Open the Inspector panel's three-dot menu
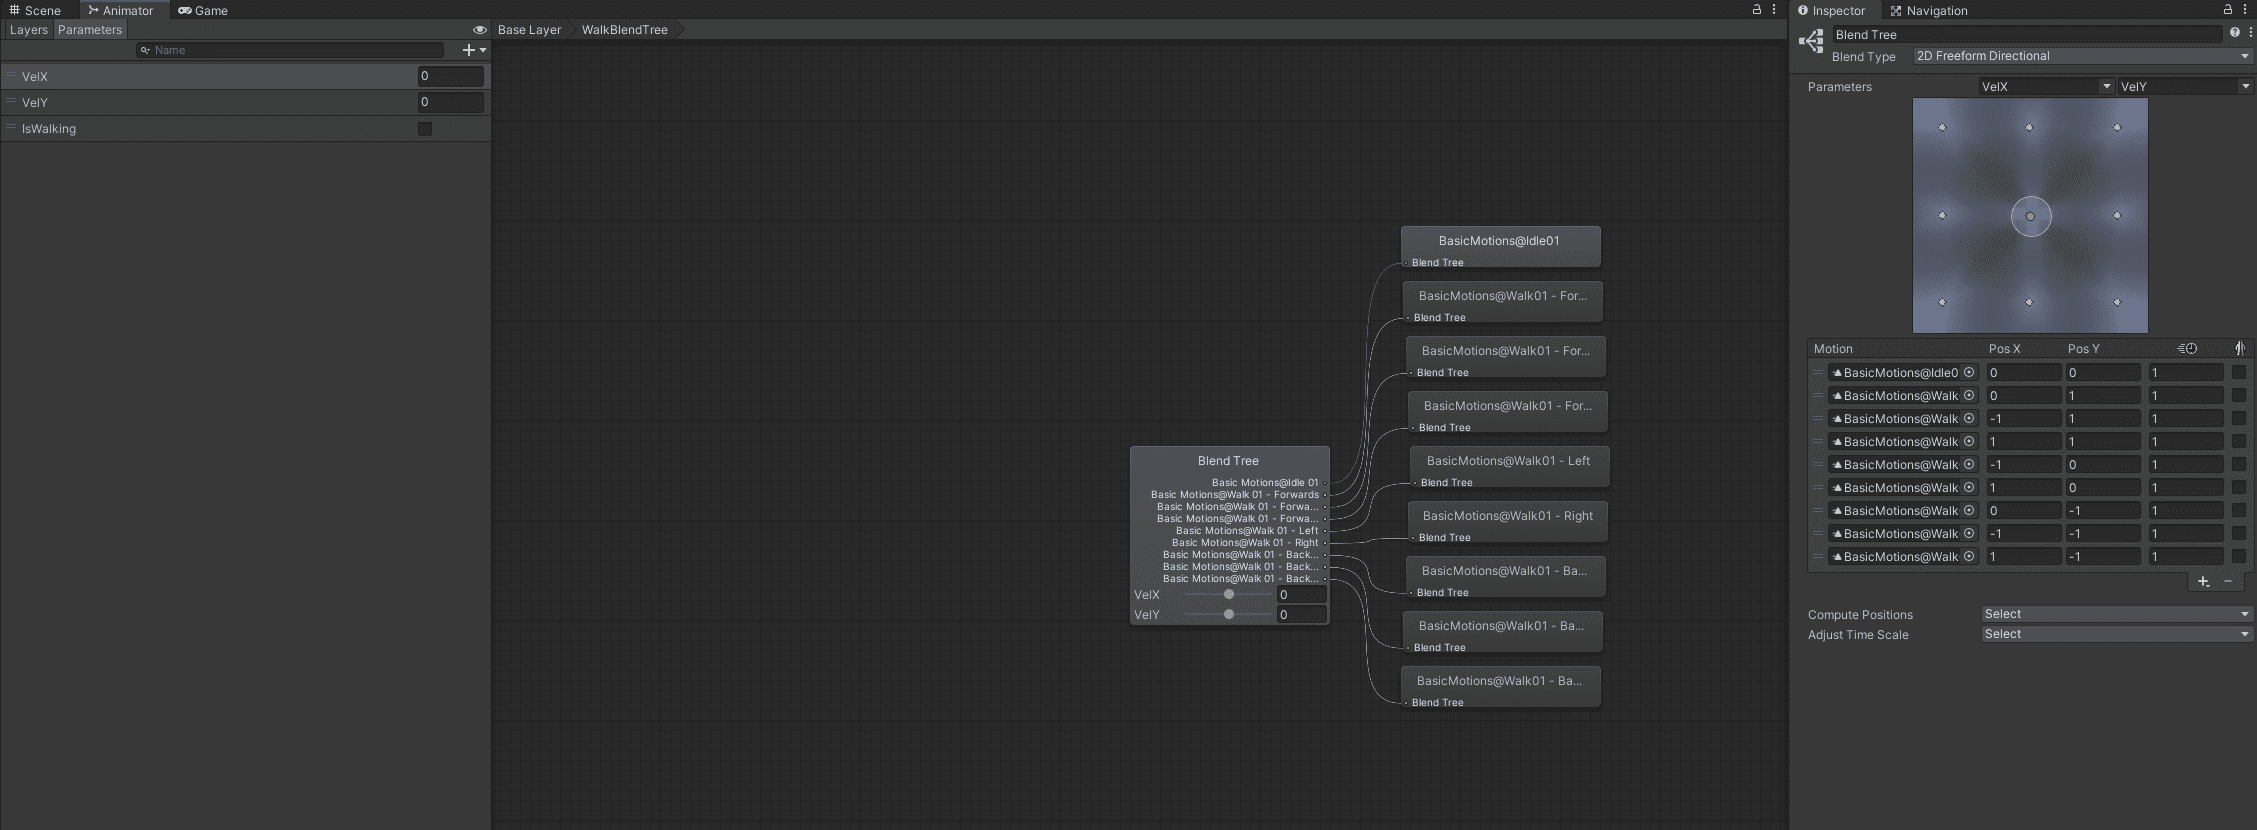This screenshot has height=830, width=2257. tap(2247, 10)
